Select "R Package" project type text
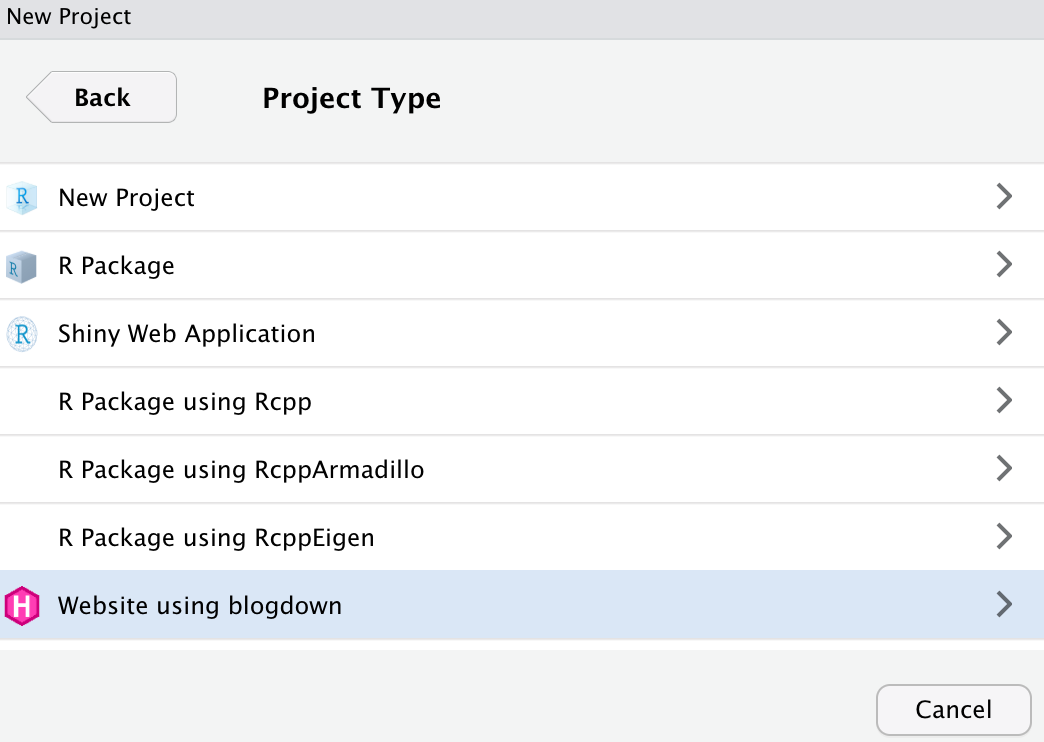 point(117,266)
